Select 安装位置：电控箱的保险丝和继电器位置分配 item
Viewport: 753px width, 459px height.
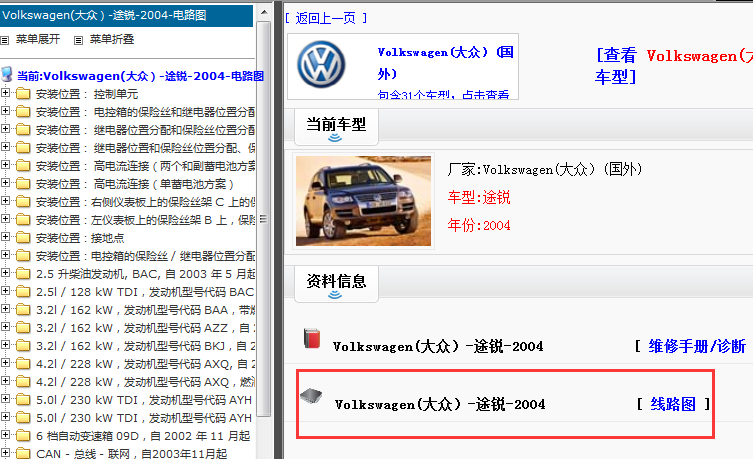(x=146, y=112)
